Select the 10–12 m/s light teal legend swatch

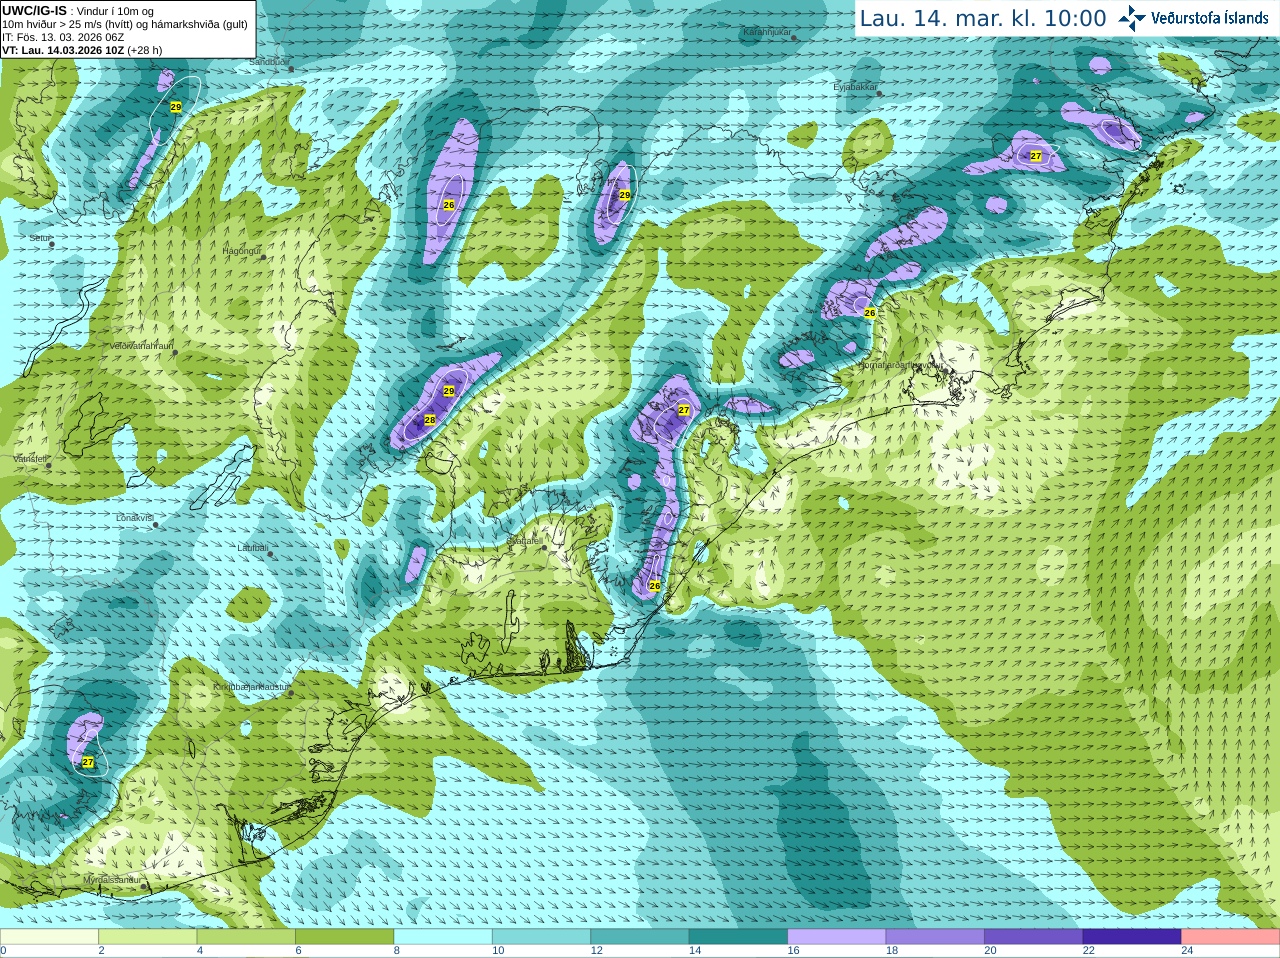coord(541,936)
